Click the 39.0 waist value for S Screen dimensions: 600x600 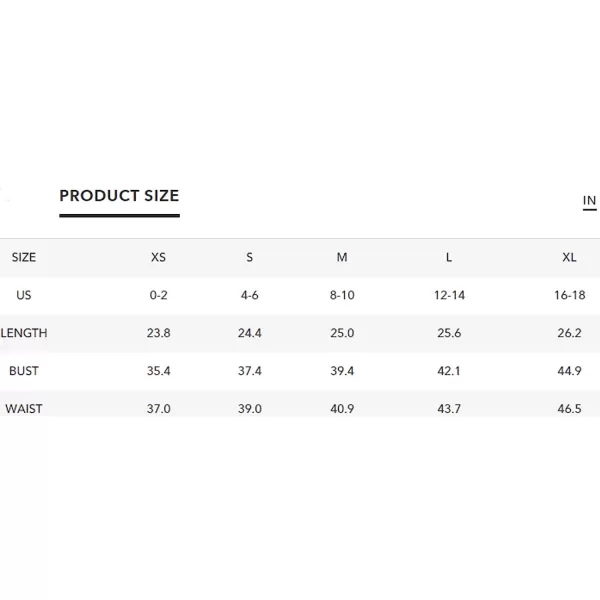click(x=249, y=409)
